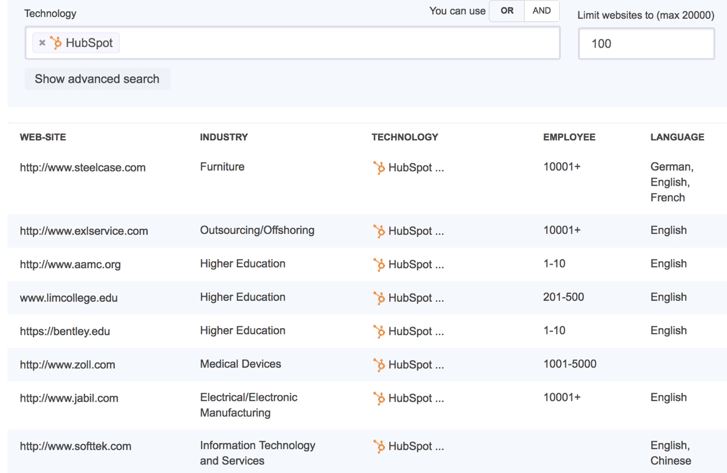This screenshot has width=727, height=473.
Task: Click Electrical/Electronic Manufacturing industry cell
Action: point(249,405)
